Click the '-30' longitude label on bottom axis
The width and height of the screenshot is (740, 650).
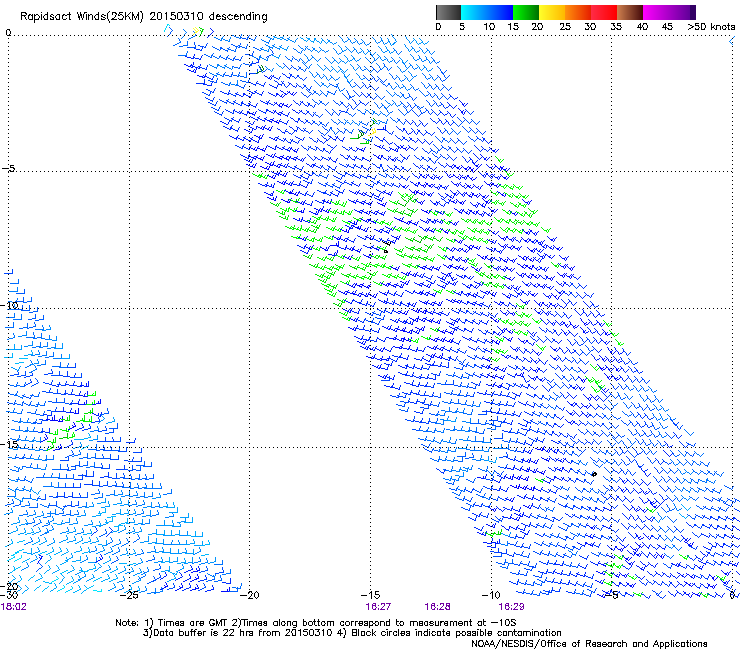point(9,595)
